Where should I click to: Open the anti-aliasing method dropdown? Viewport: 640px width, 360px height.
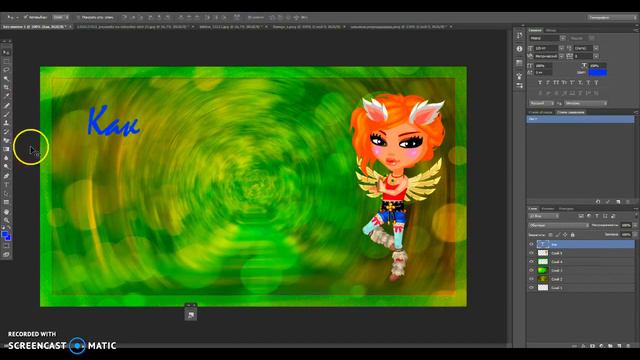tap(586, 103)
